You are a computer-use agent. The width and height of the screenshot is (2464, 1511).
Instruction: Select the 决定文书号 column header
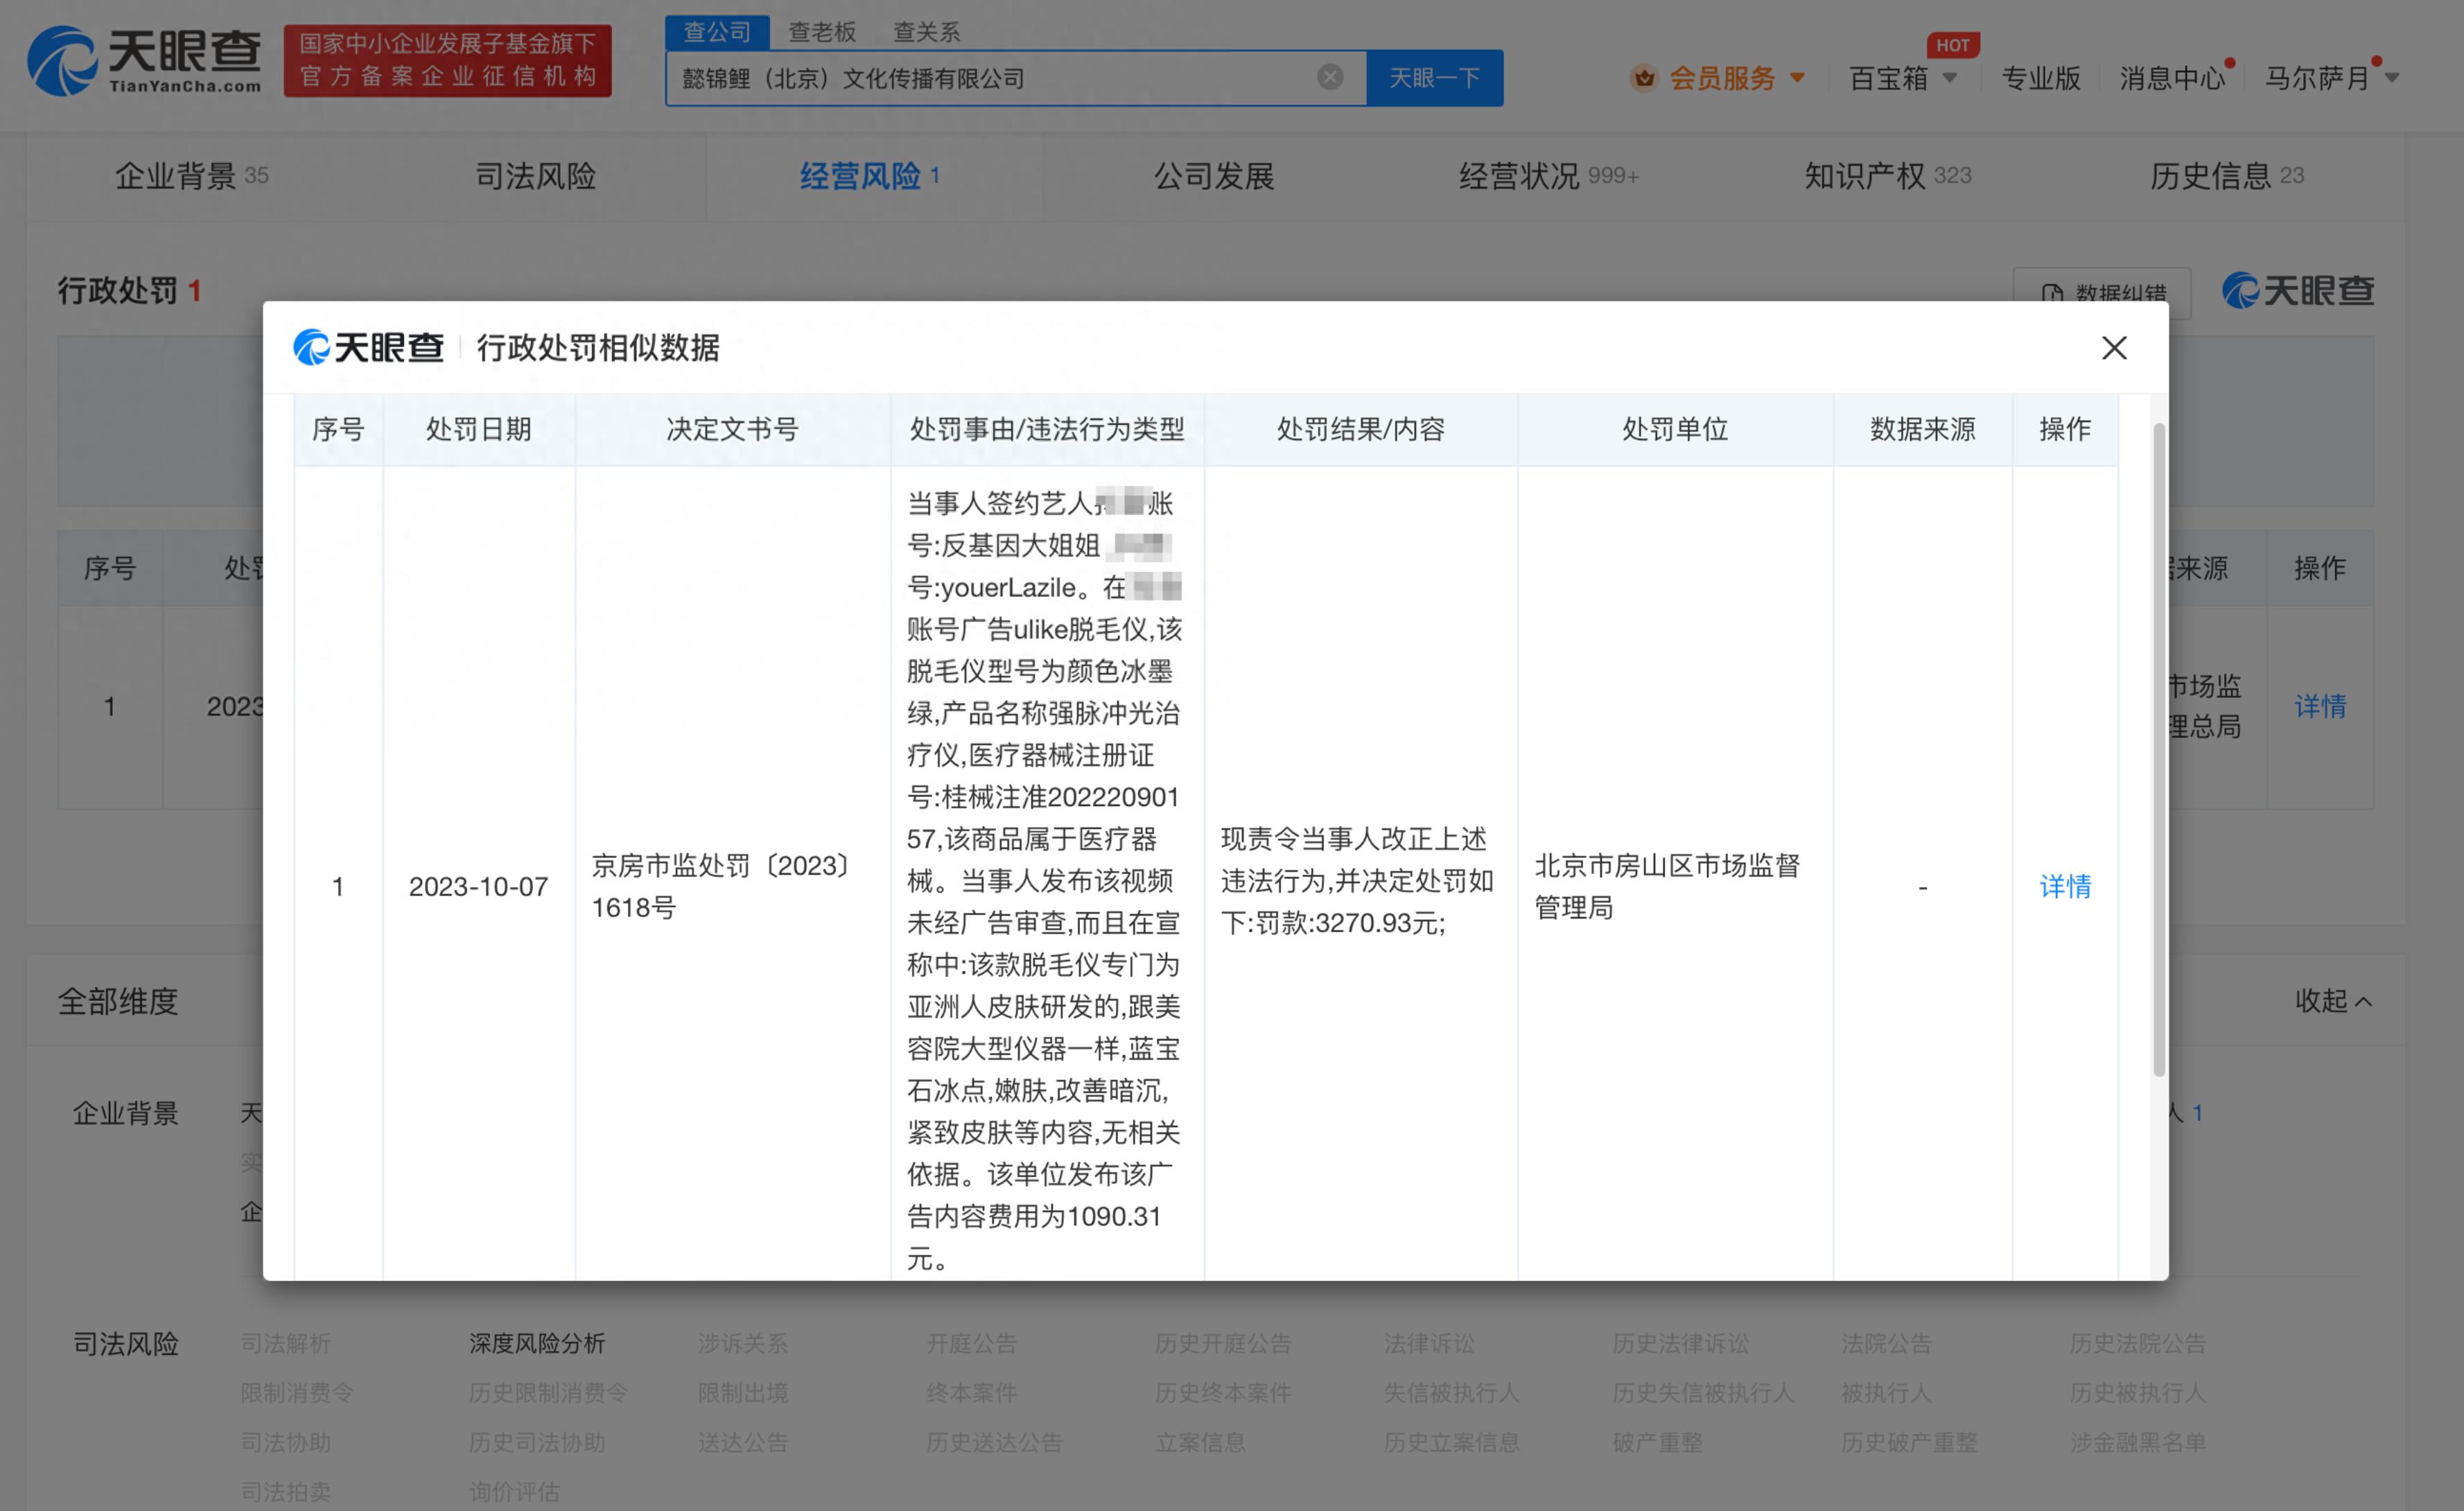(x=732, y=429)
